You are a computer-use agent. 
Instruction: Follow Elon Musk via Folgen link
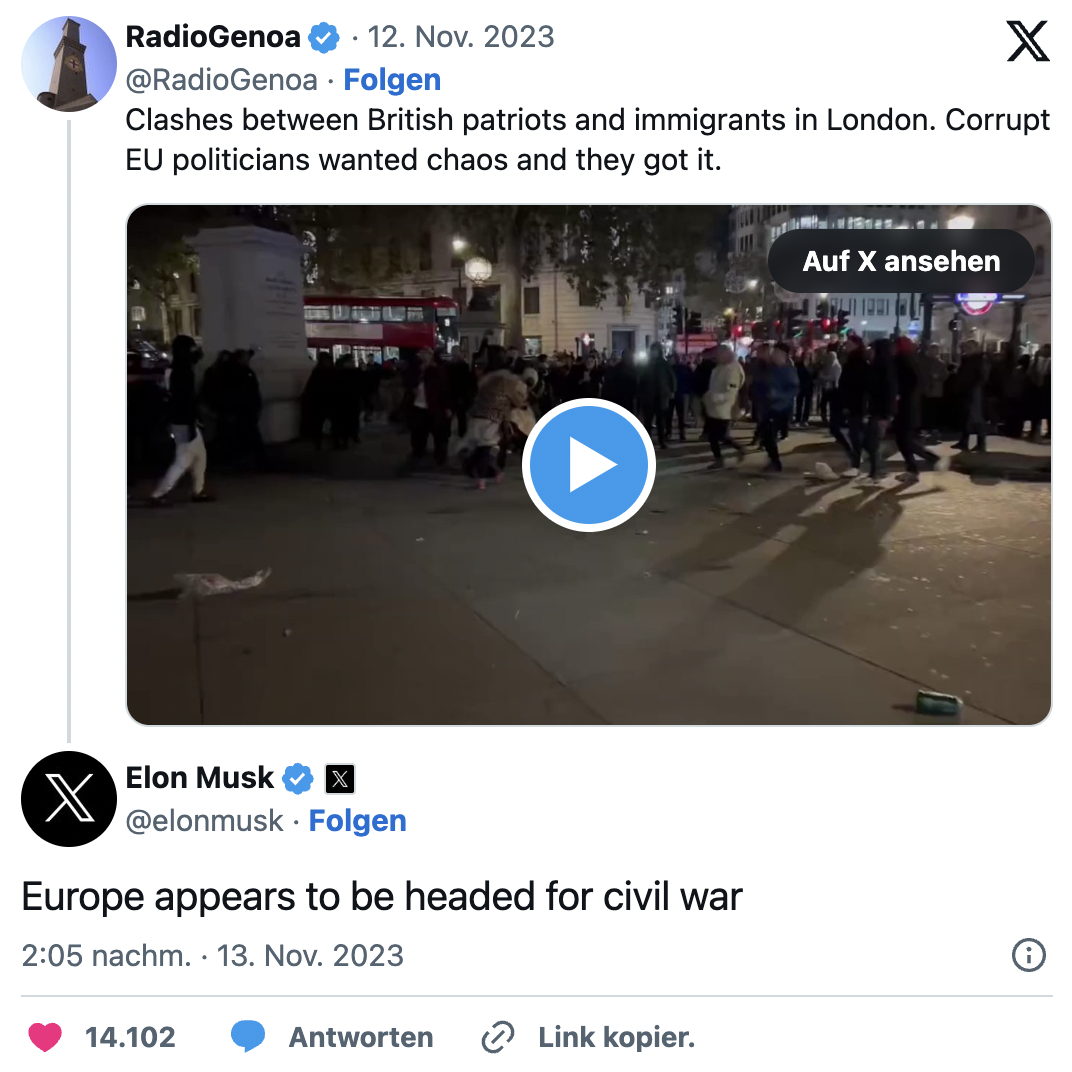(357, 821)
